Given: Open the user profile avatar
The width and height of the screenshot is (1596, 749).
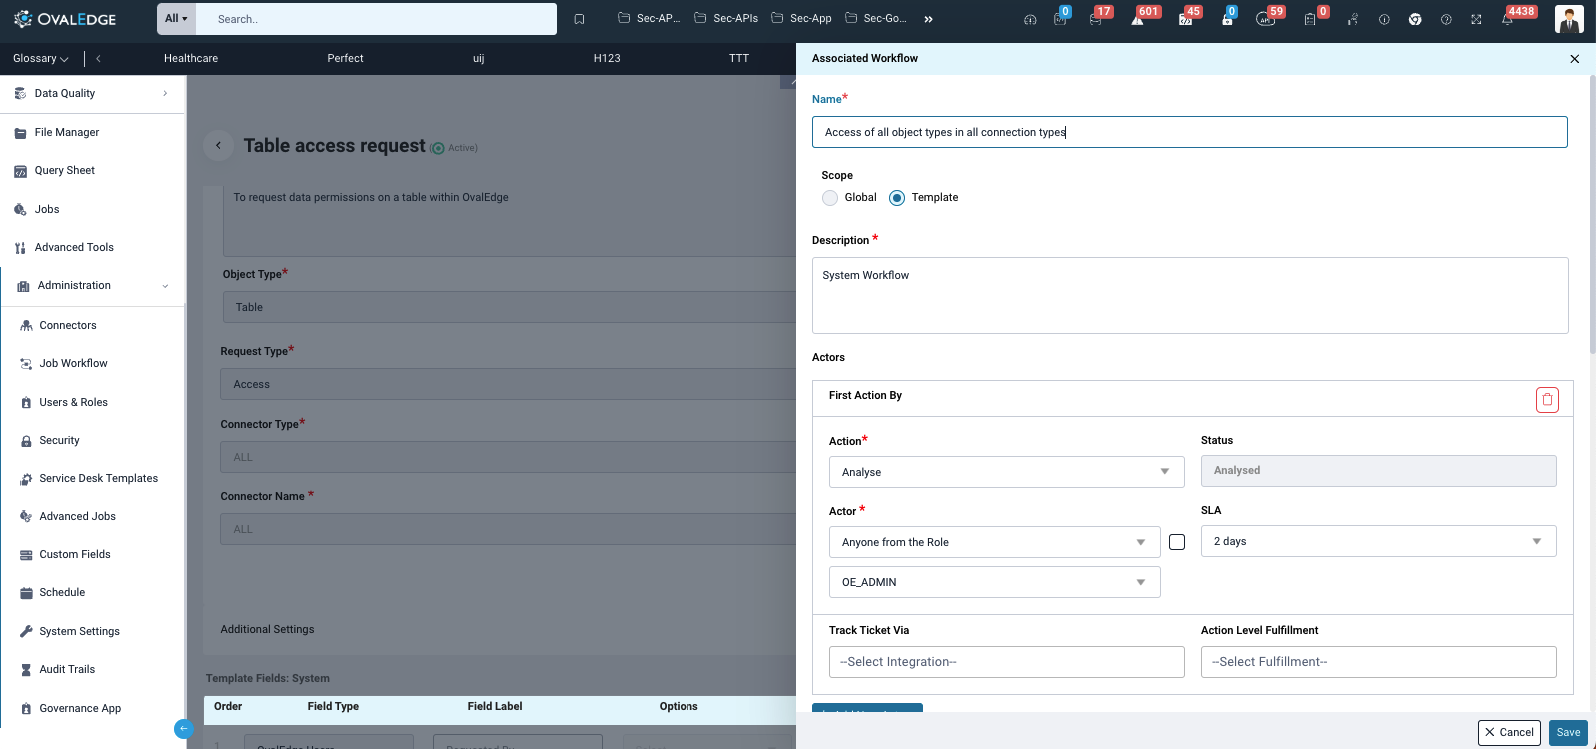Looking at the screenshot, I should tap(1569, 19).
